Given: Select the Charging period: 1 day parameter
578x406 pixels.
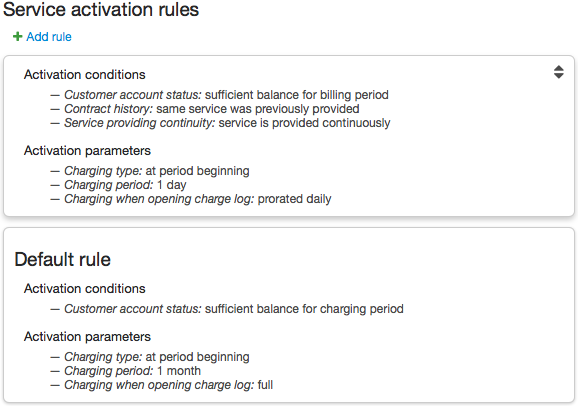Looking at the screenshot, I should click(125, 185).
